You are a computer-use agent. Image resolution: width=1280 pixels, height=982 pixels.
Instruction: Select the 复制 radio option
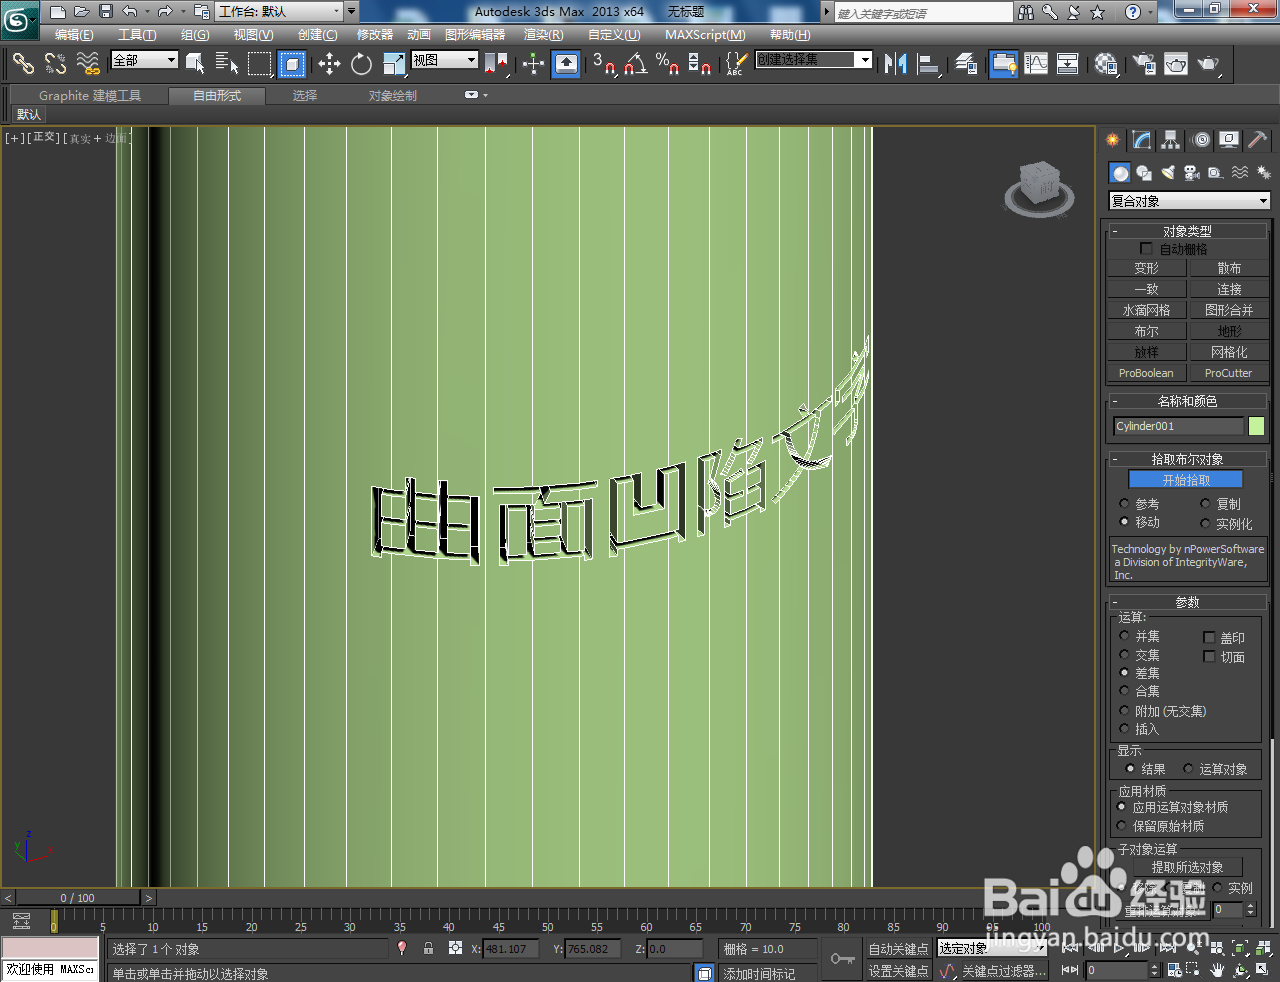coord(1205,504)
